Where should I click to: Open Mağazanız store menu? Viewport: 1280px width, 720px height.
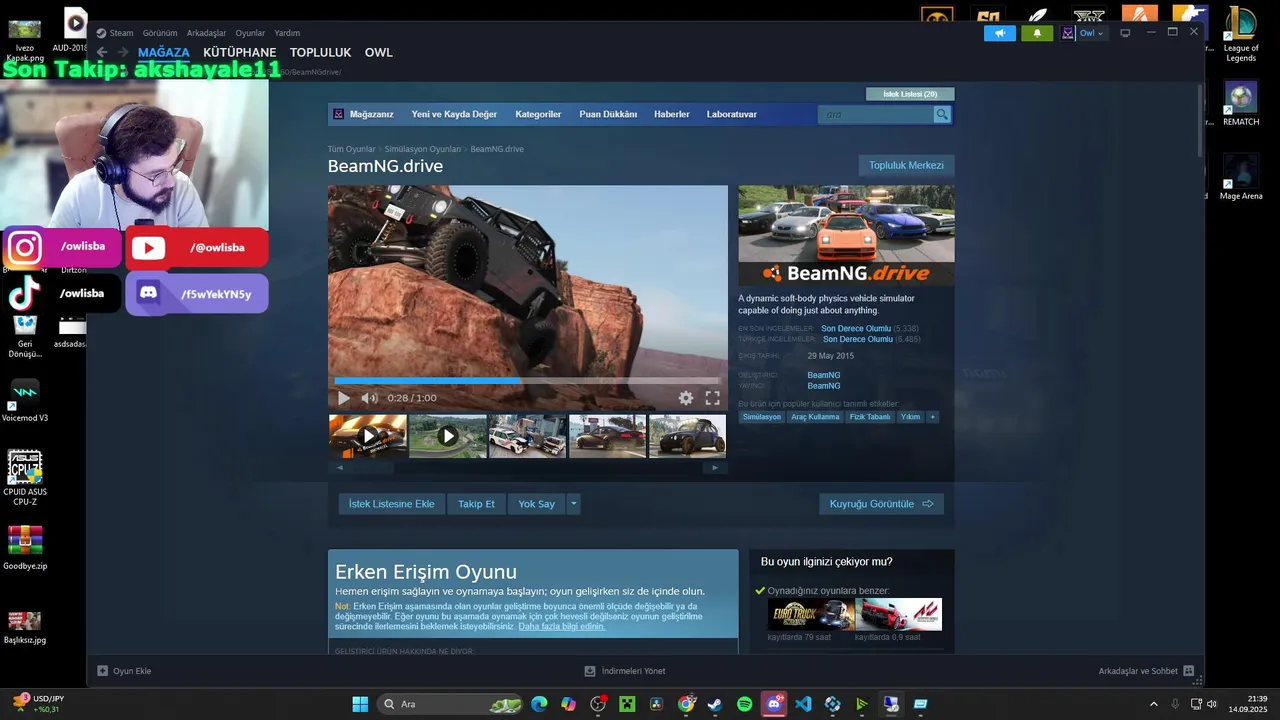coord(371,114)
